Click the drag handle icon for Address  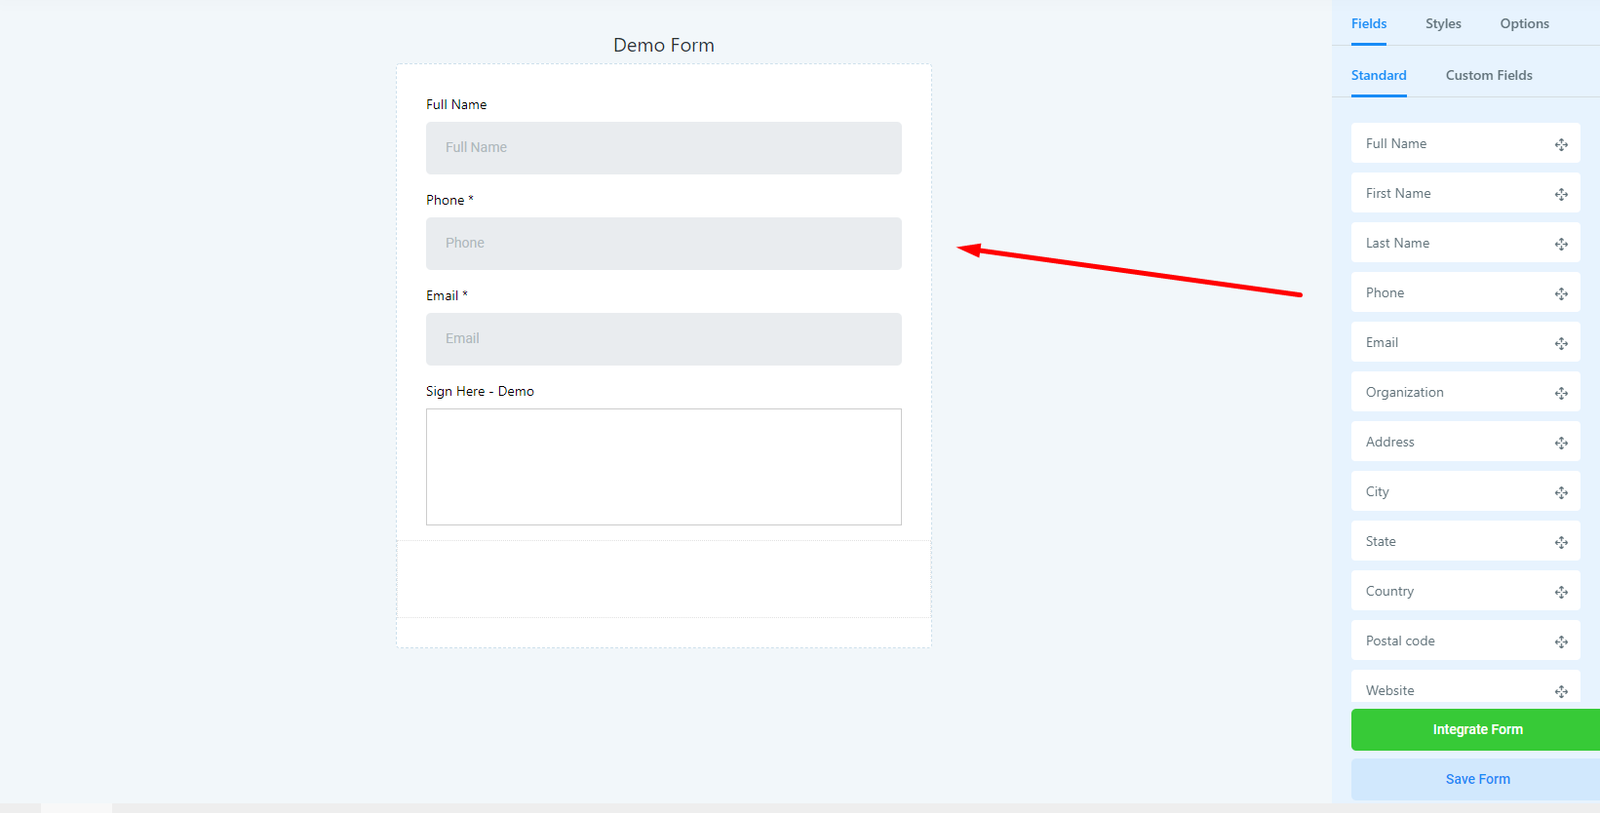point(1561,443)
